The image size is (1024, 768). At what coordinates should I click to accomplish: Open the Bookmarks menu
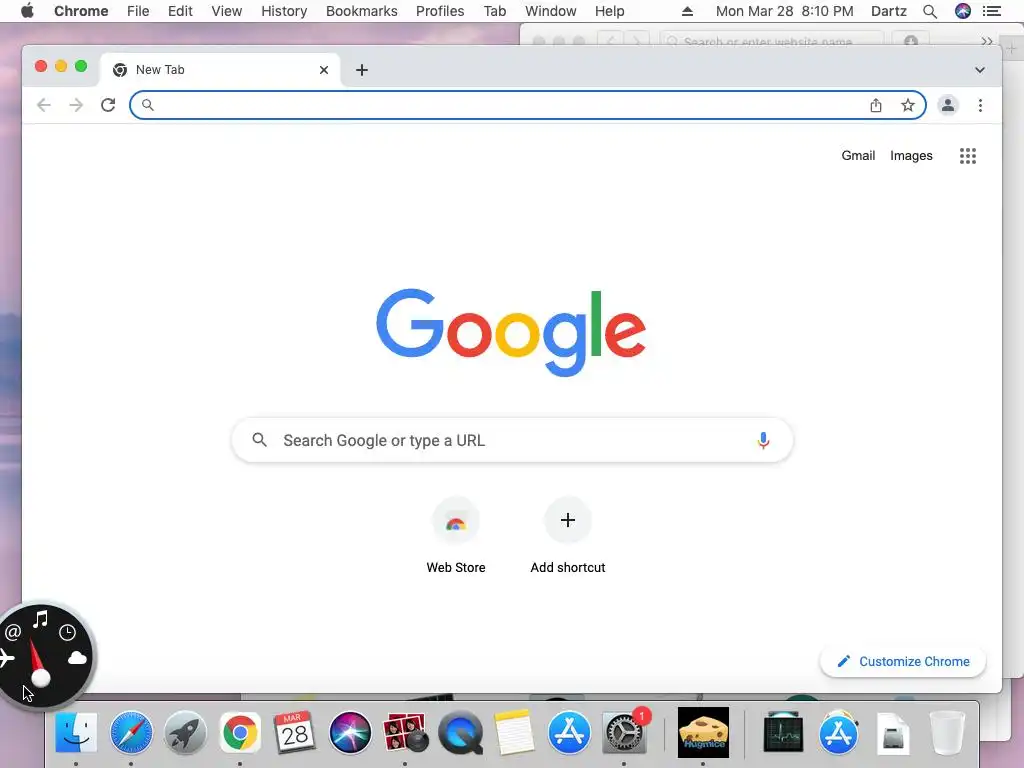pyautogui.click(x=362, y=11)
